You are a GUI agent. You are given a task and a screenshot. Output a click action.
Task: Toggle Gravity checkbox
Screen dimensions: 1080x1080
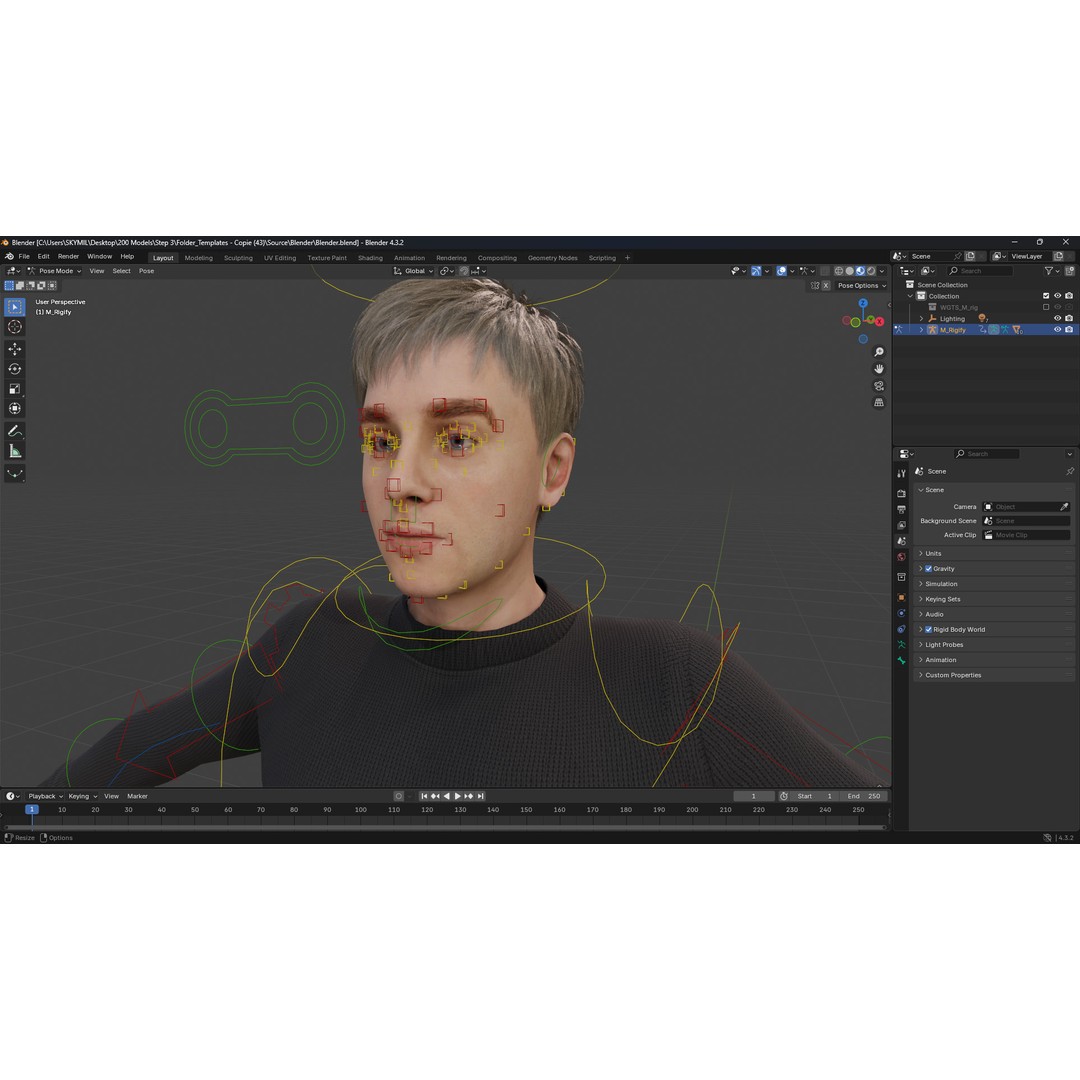click(x=928, y=569)
